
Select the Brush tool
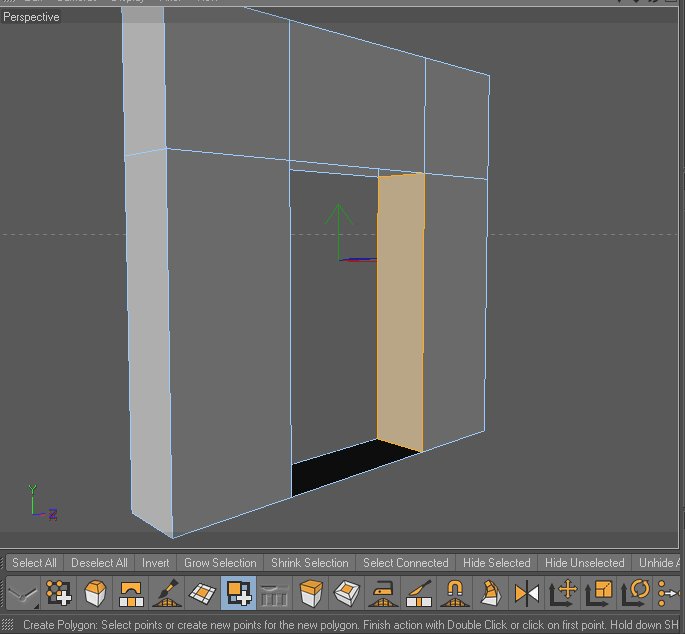166,593
